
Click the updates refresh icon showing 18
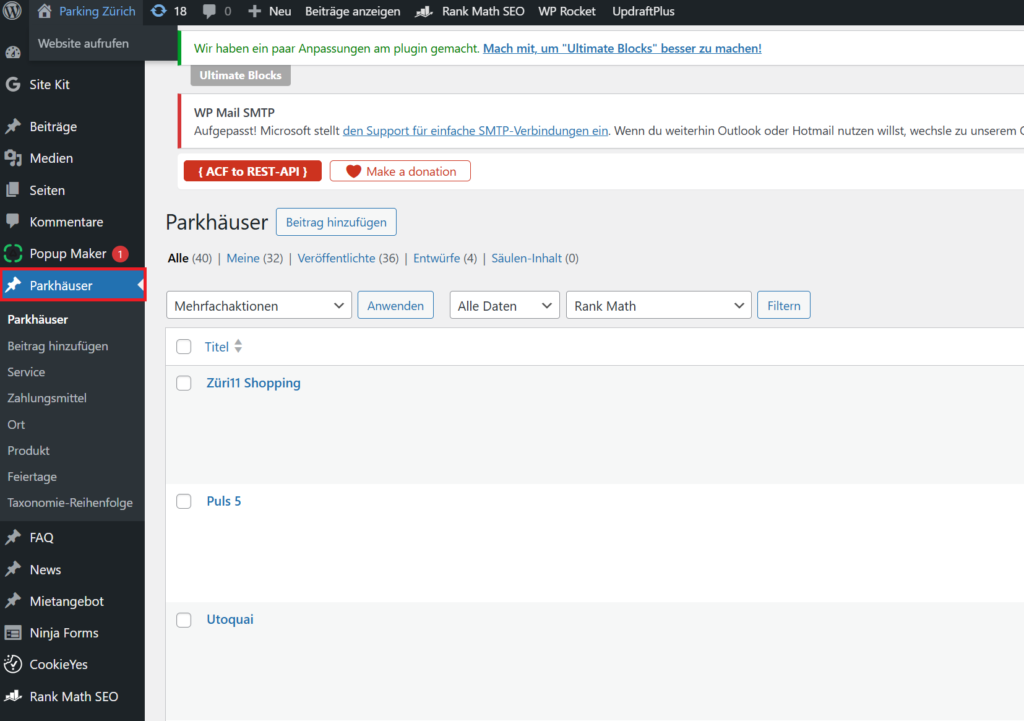click(x=159, y=12)
